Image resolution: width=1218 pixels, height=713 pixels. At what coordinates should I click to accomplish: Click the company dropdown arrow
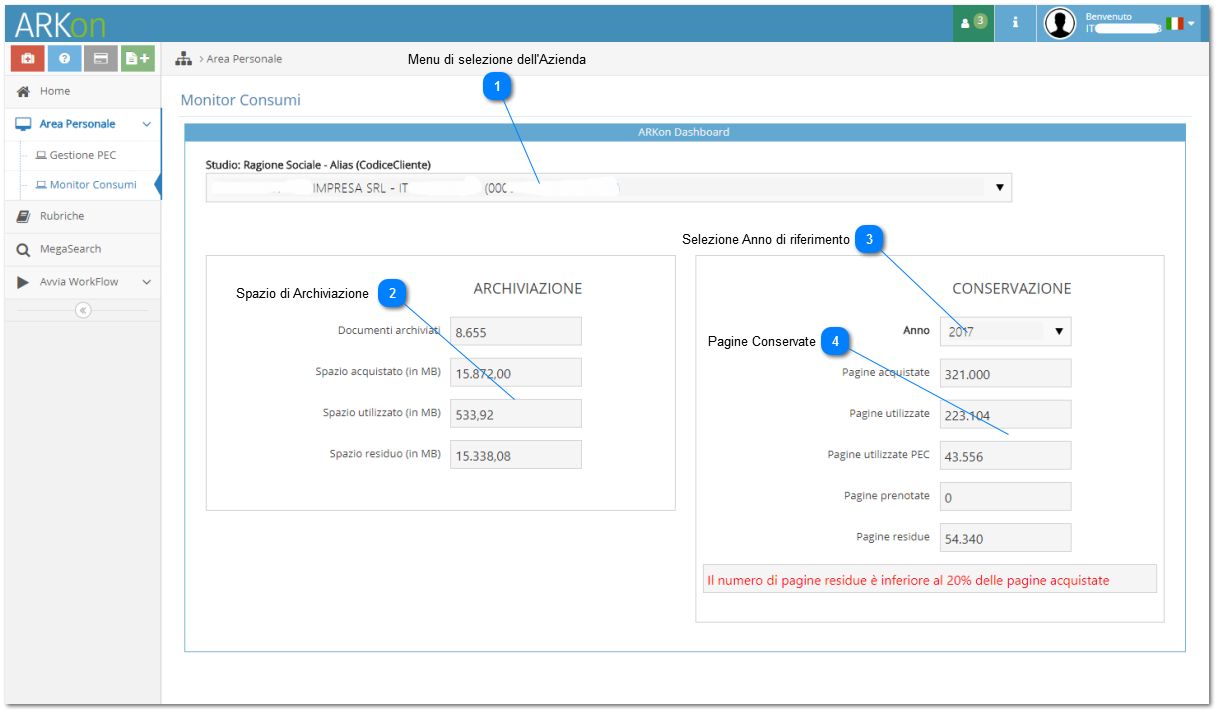coord(999,187)
